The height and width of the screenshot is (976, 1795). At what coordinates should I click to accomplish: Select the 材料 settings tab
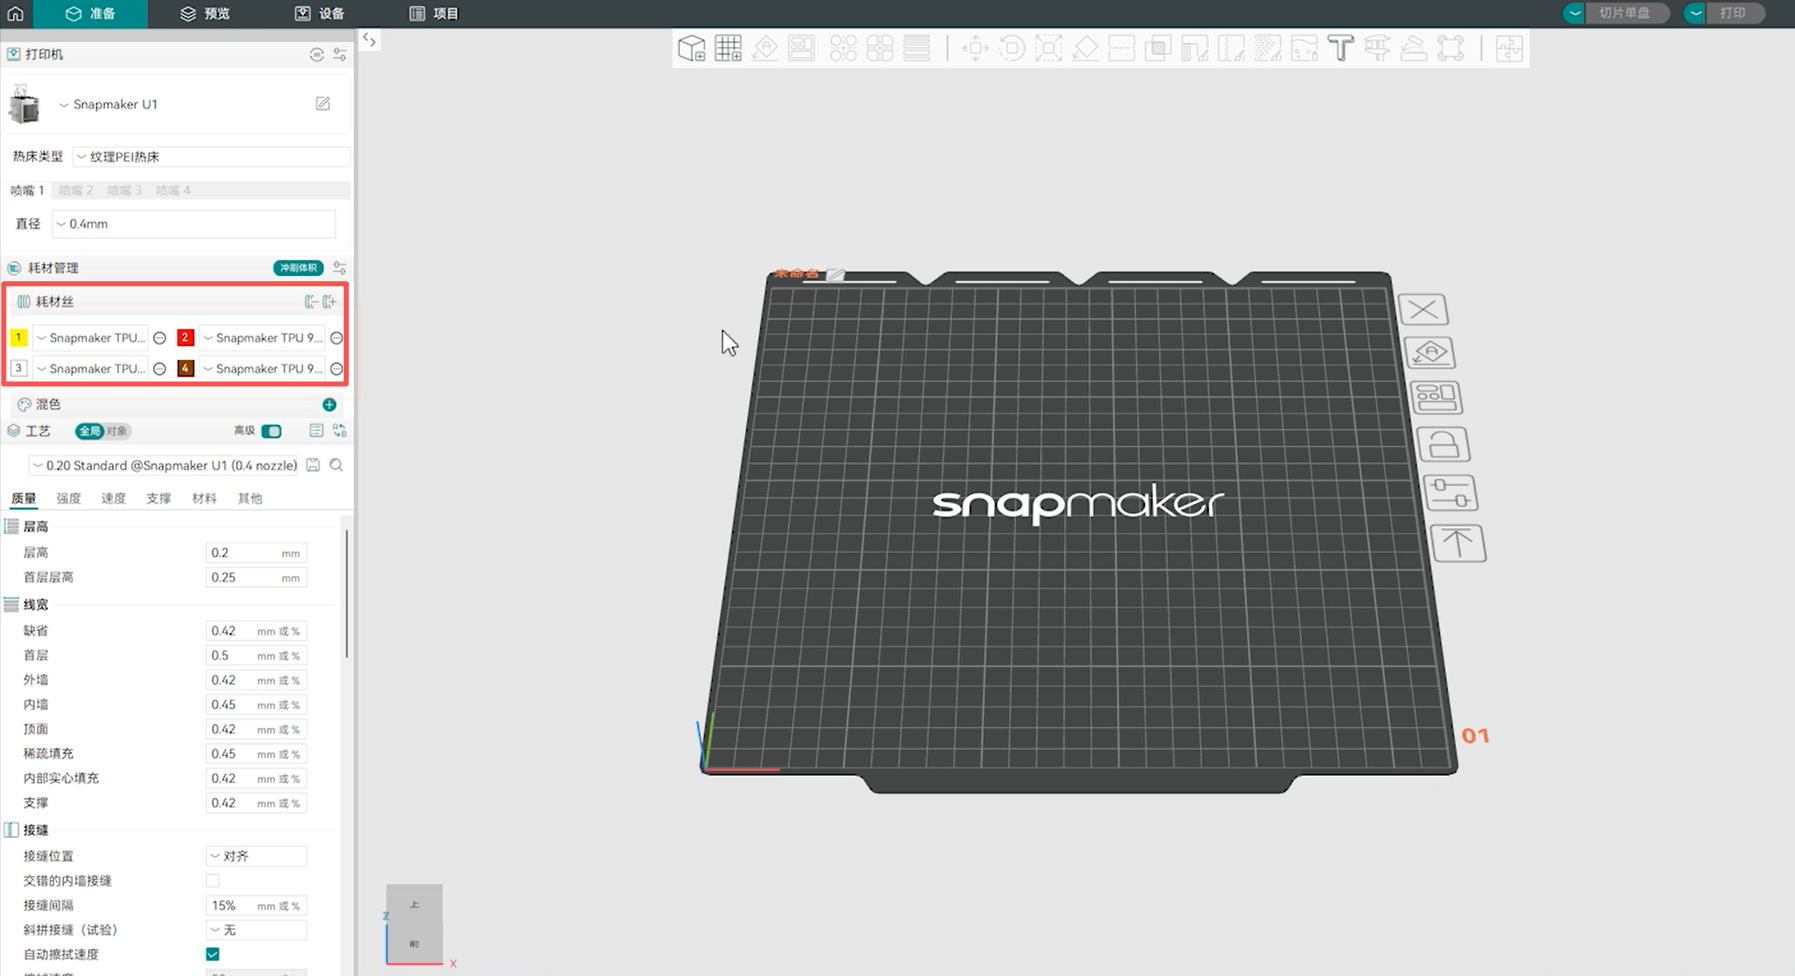pos(204,498)
